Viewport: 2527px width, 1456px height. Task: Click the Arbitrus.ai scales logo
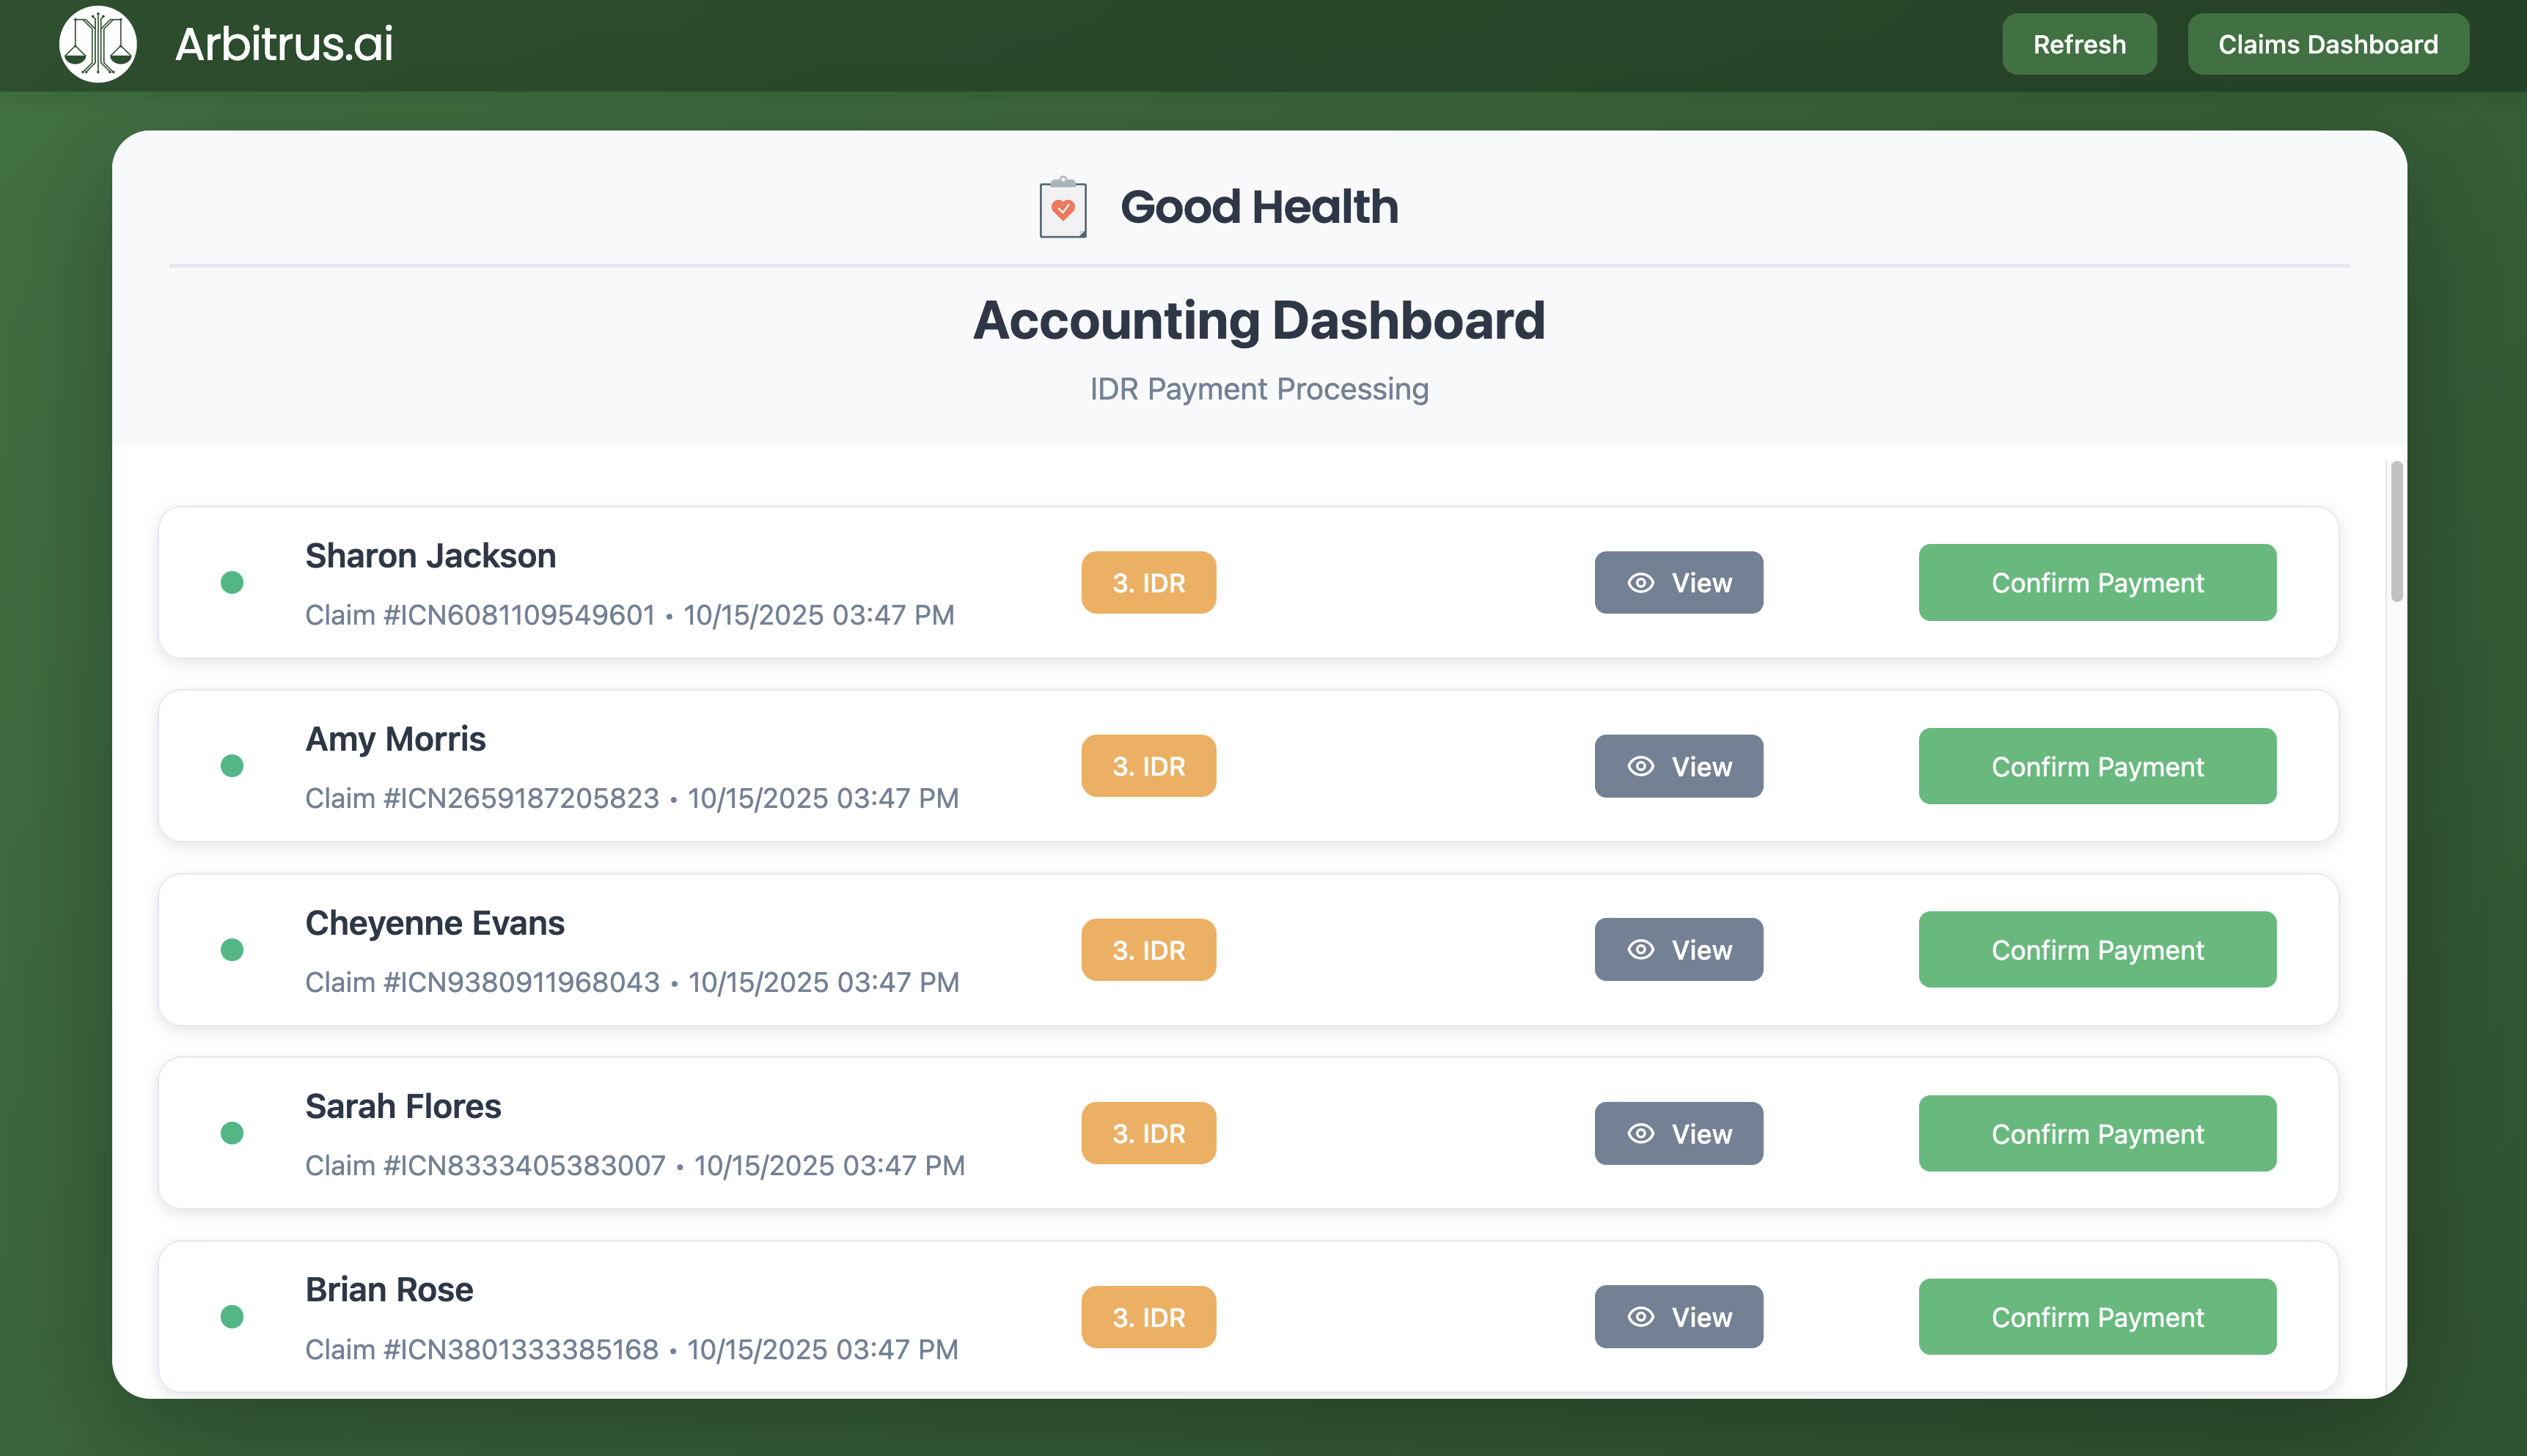[x=97, y=43]
